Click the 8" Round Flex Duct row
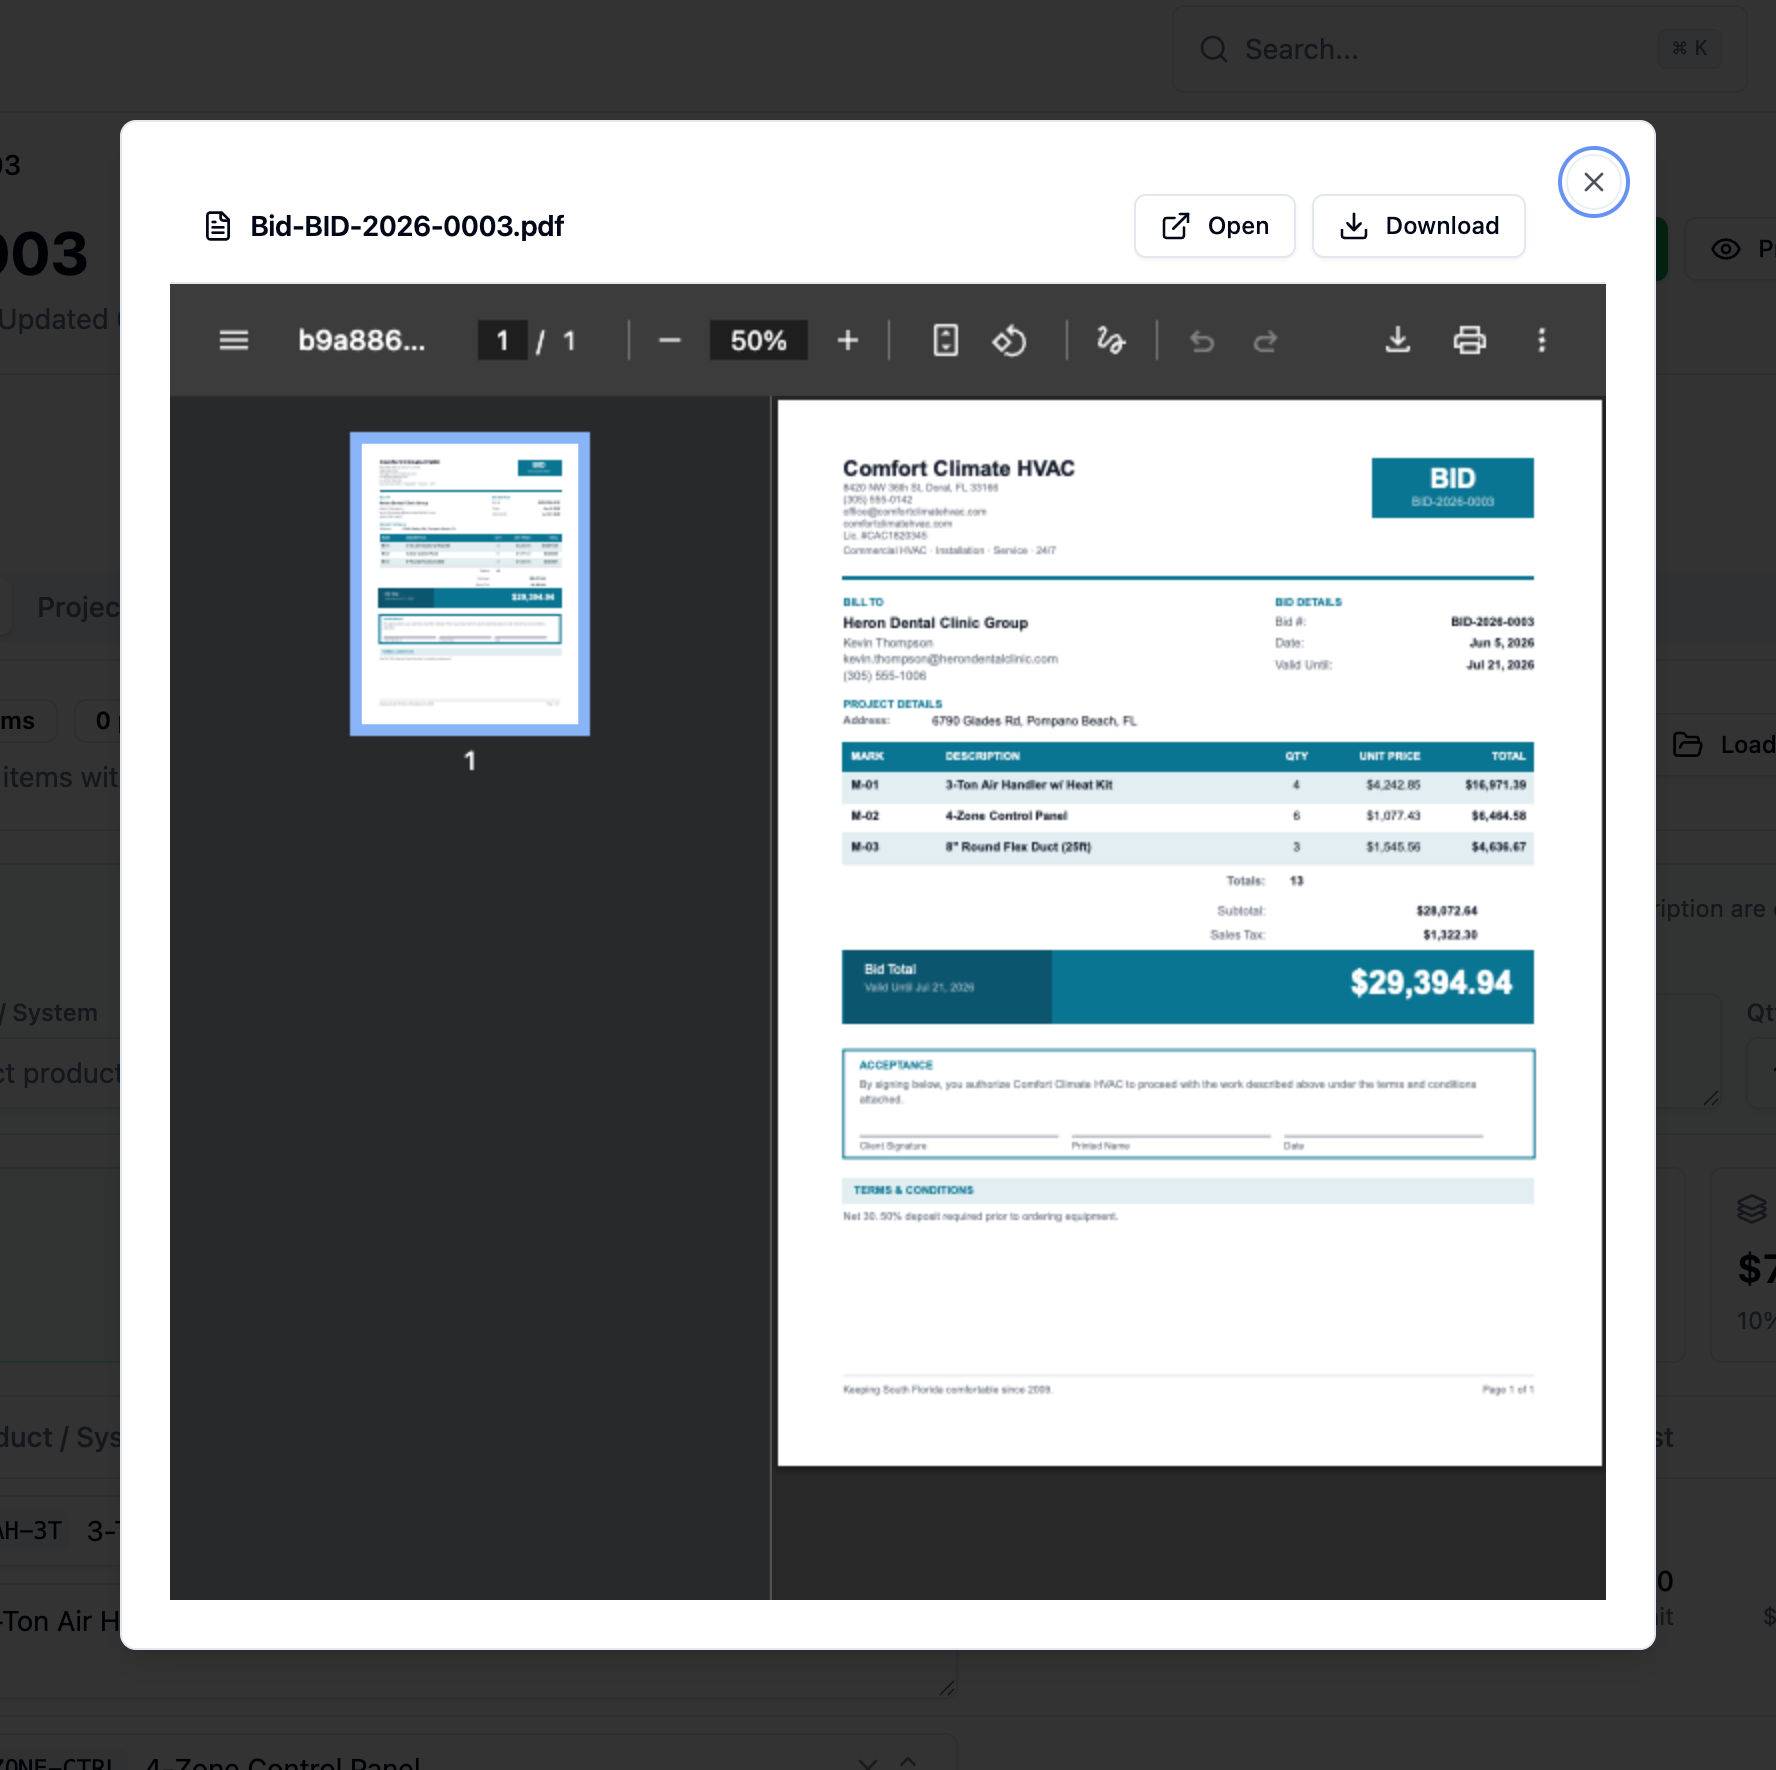The width and height of the screenshot is (1776, 1770). (1187, 848)
